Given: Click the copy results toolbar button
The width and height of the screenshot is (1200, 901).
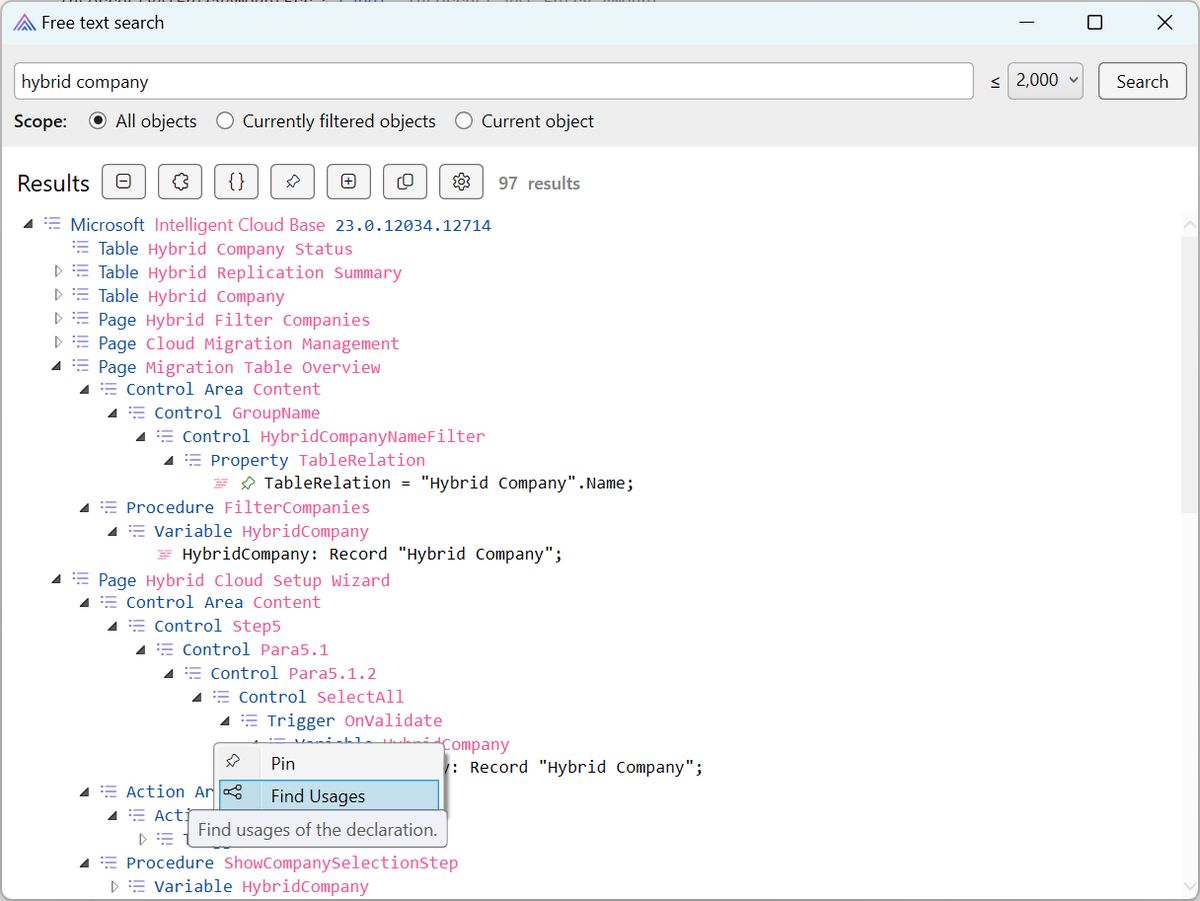Looking at the screenshot, I should click(405, 182).
